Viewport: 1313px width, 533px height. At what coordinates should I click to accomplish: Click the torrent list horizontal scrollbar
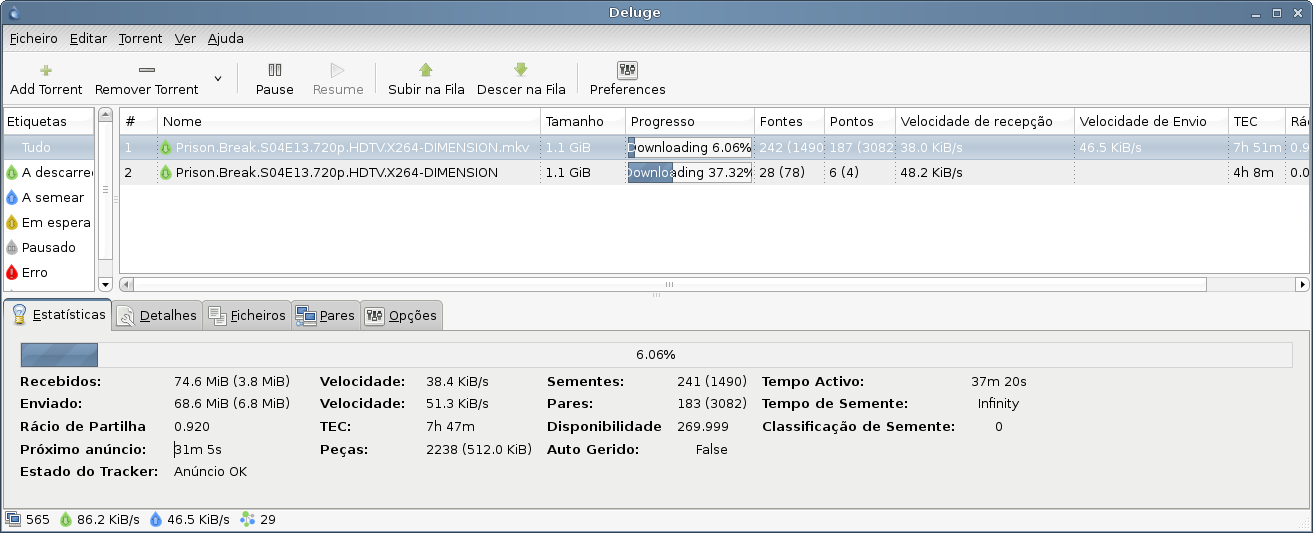668,285
